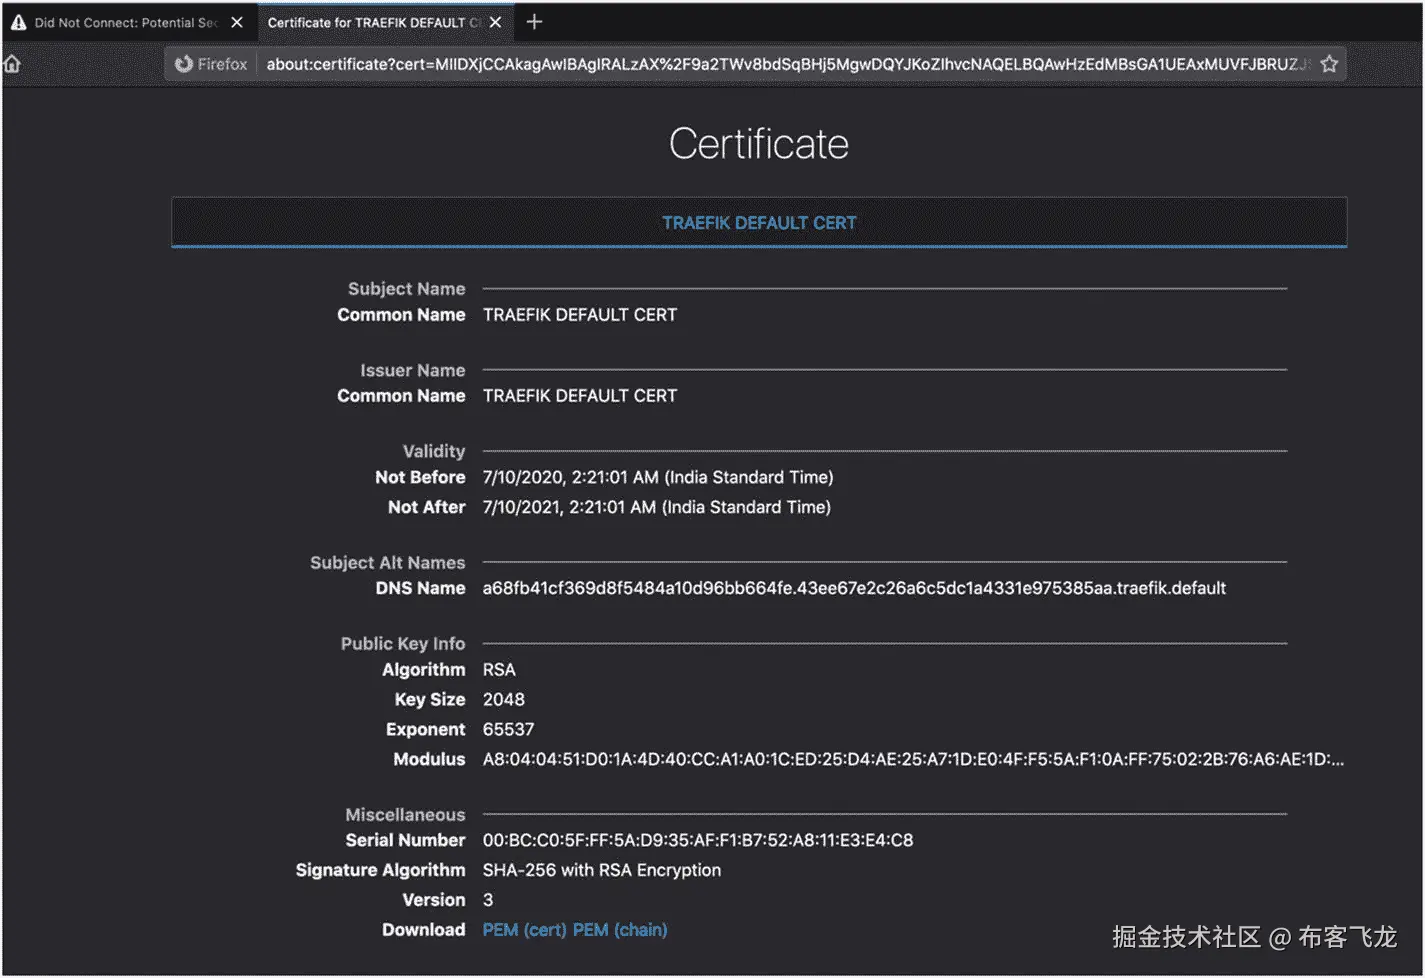Switch to the Did Not Connect tab
The height and width of the screenshot is (978, 1425).
[127, 22]
